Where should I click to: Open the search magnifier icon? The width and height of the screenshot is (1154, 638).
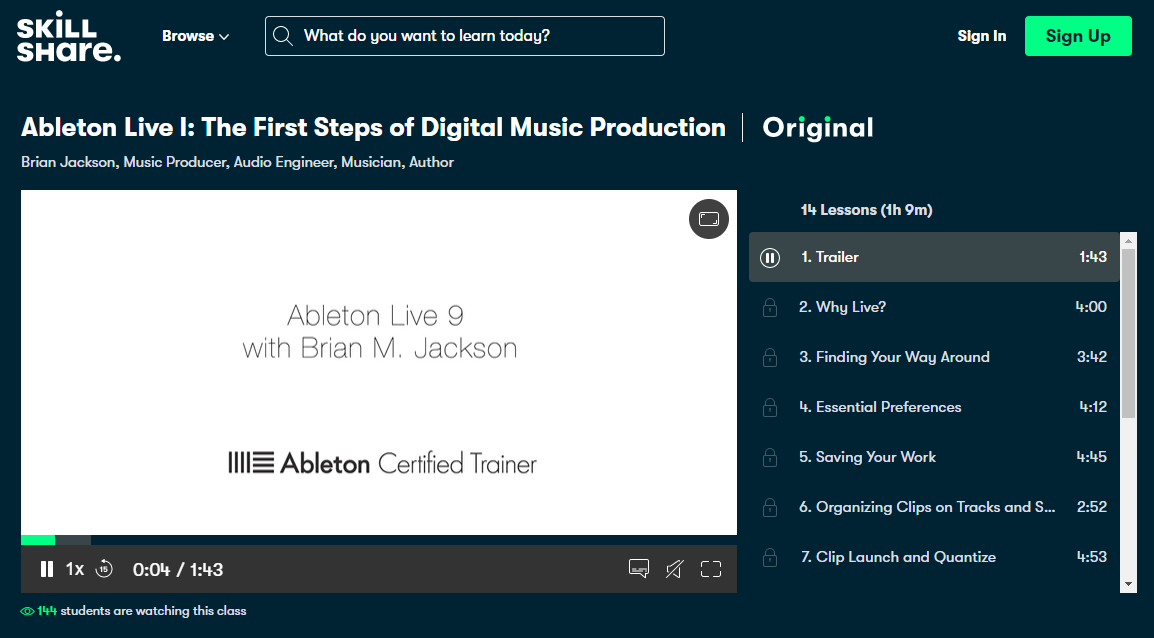coord(284,35)
